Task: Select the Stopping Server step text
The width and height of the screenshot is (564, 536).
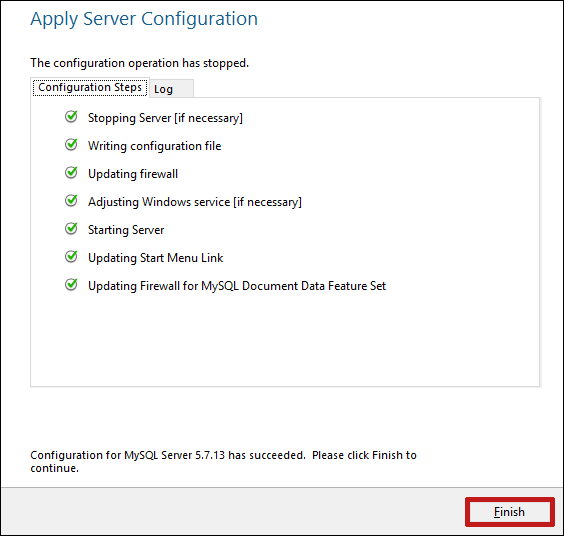Action: [x=165, y=118]
